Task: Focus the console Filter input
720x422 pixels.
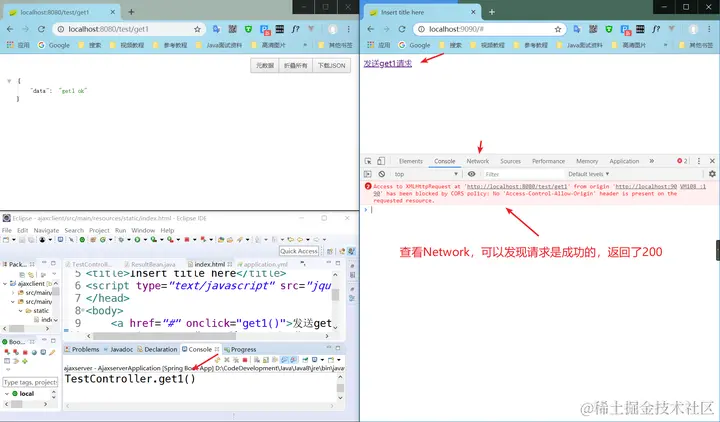Action: (523, 174)
